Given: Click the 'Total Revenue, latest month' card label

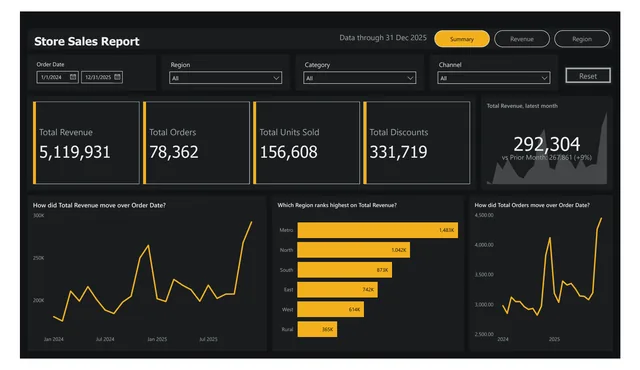Looking at the screenshot, I should tap(522, 106).
